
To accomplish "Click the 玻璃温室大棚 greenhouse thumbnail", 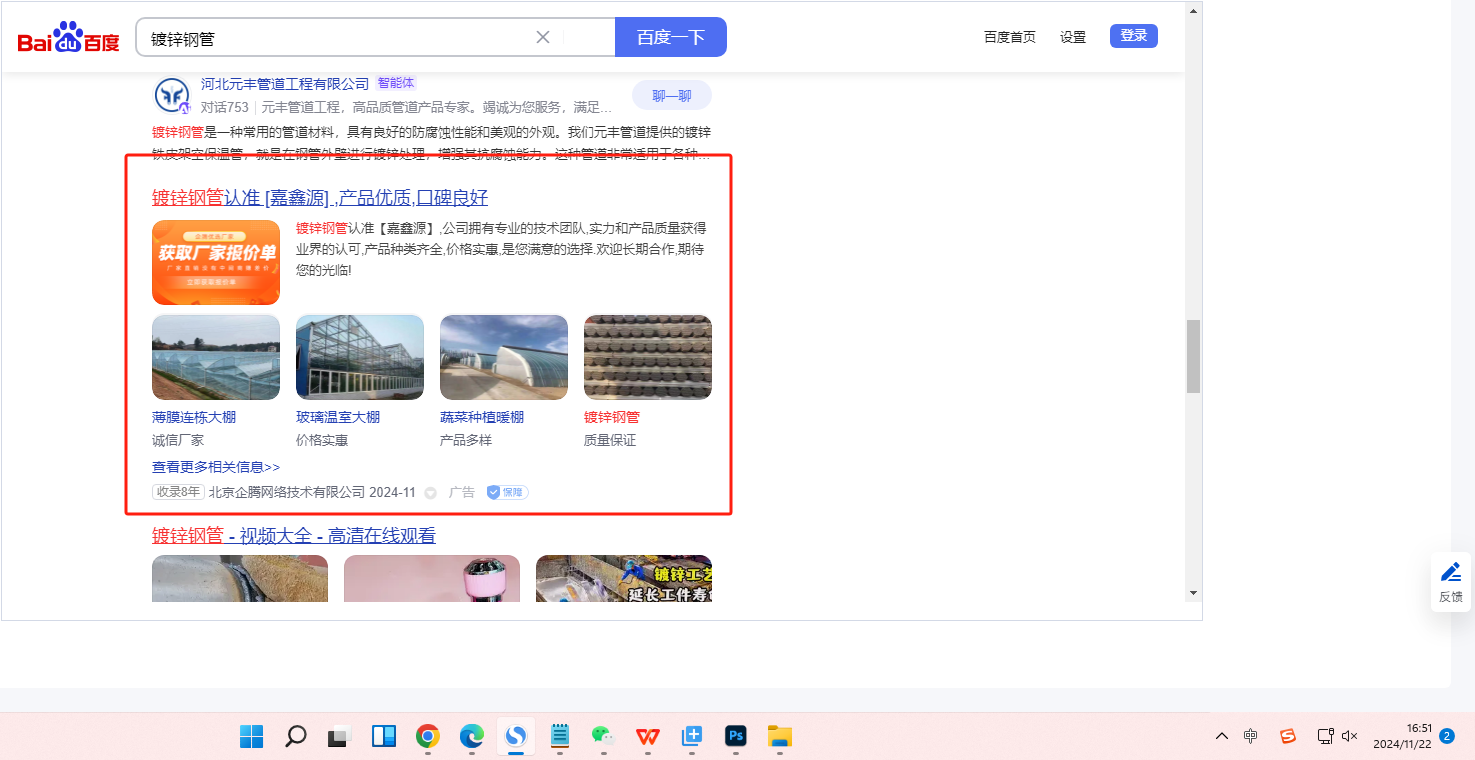I will coord(360,358).
